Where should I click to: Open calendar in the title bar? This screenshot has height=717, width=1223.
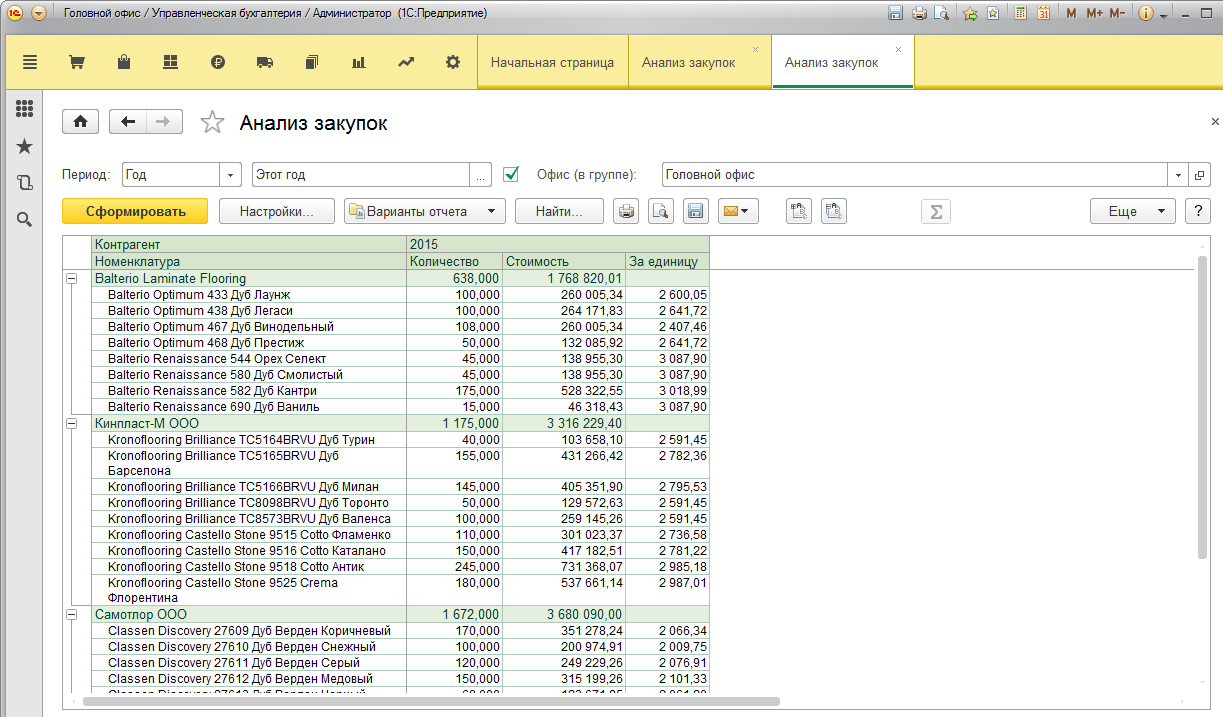pyautogui.click(x=1043, y=14)
